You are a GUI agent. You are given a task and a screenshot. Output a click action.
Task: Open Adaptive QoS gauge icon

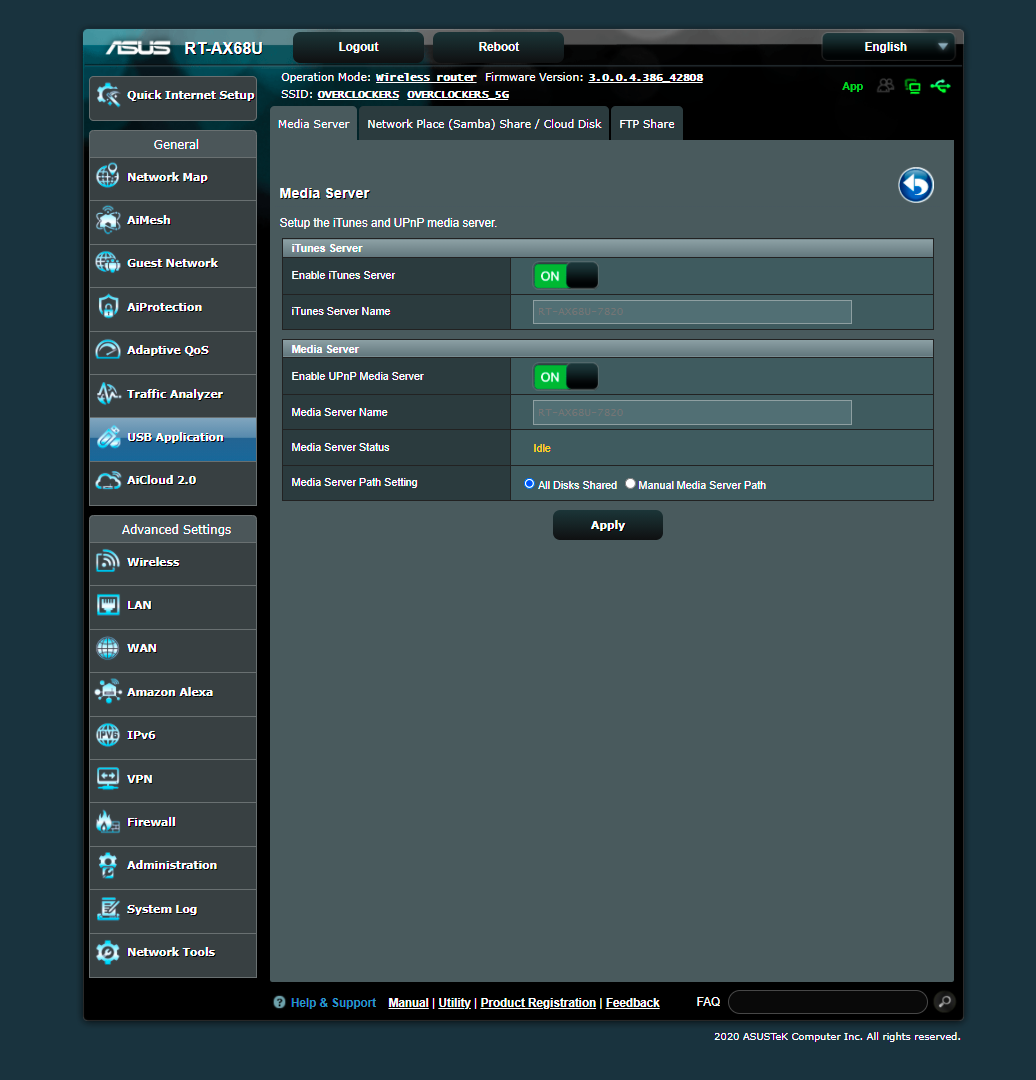(107, 350)
